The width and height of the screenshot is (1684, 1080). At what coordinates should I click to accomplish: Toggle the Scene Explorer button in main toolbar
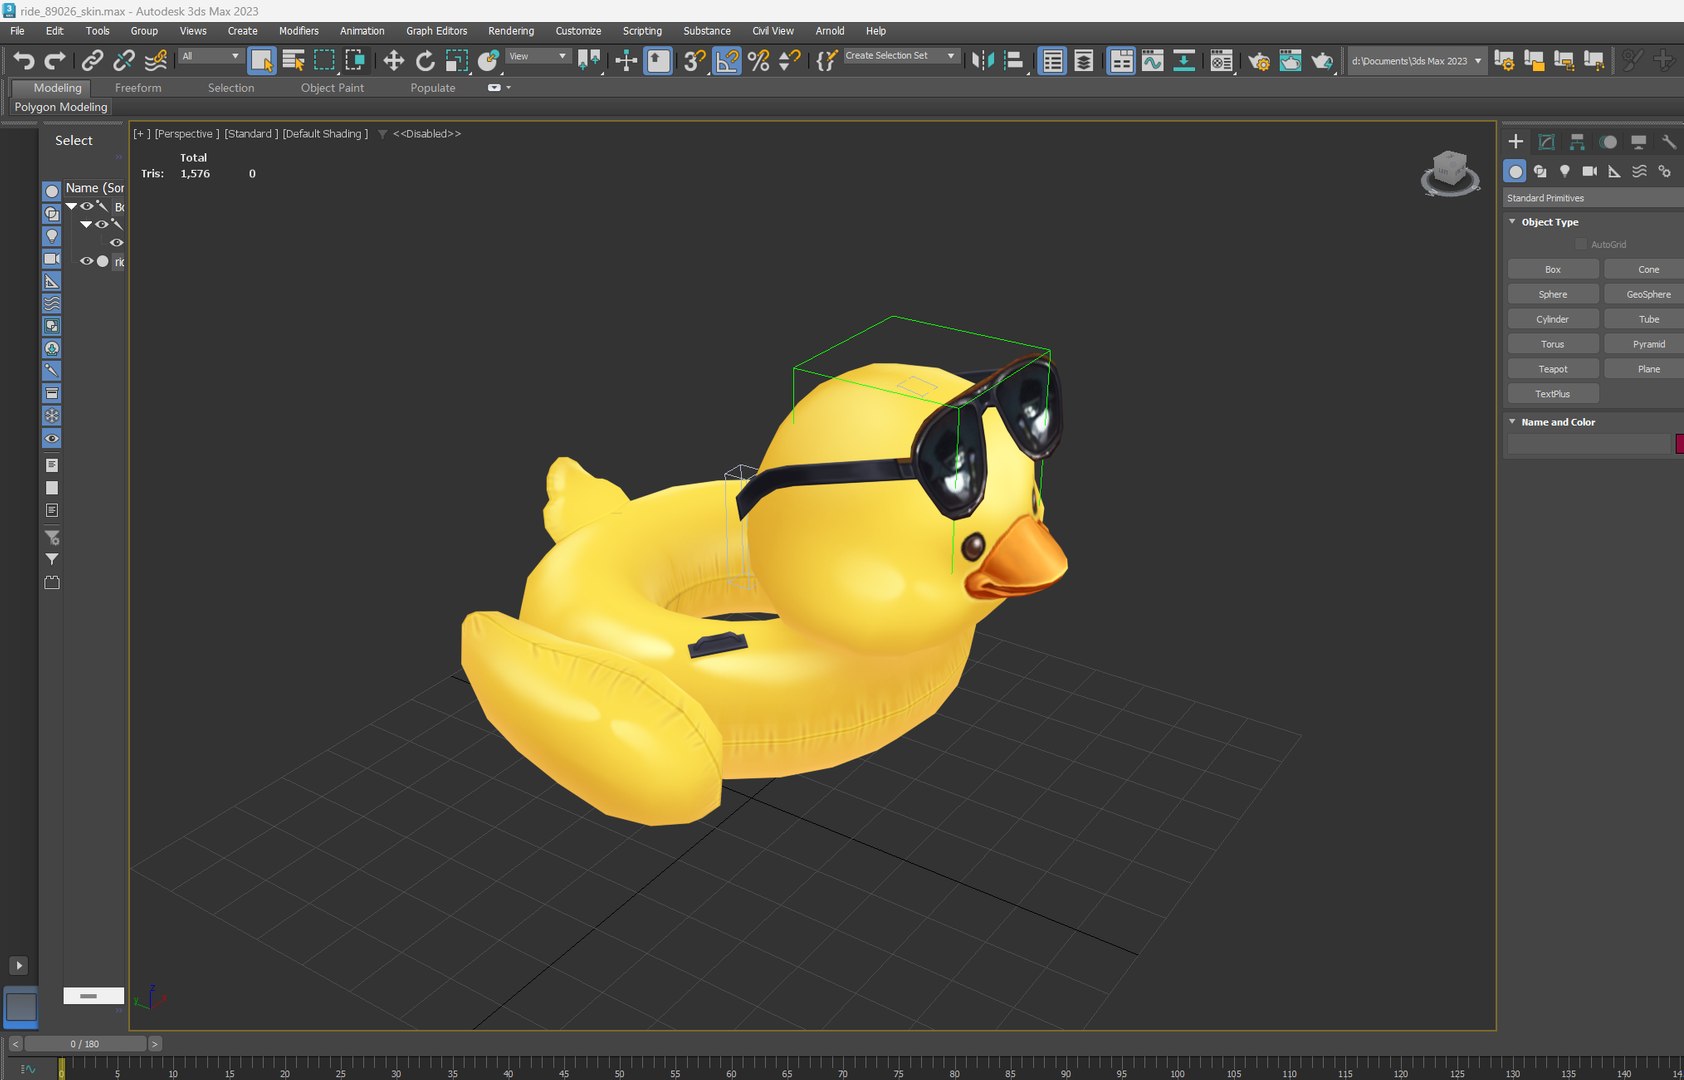[1053, 61]
